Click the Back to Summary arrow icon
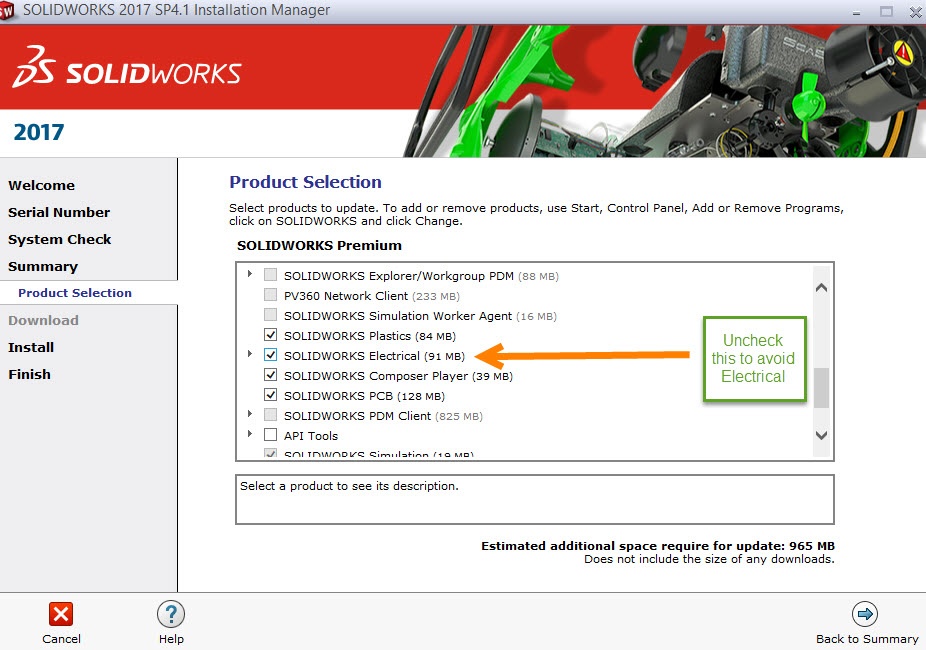The width and height of the screenshot is (926, 650). click(866, 614)
